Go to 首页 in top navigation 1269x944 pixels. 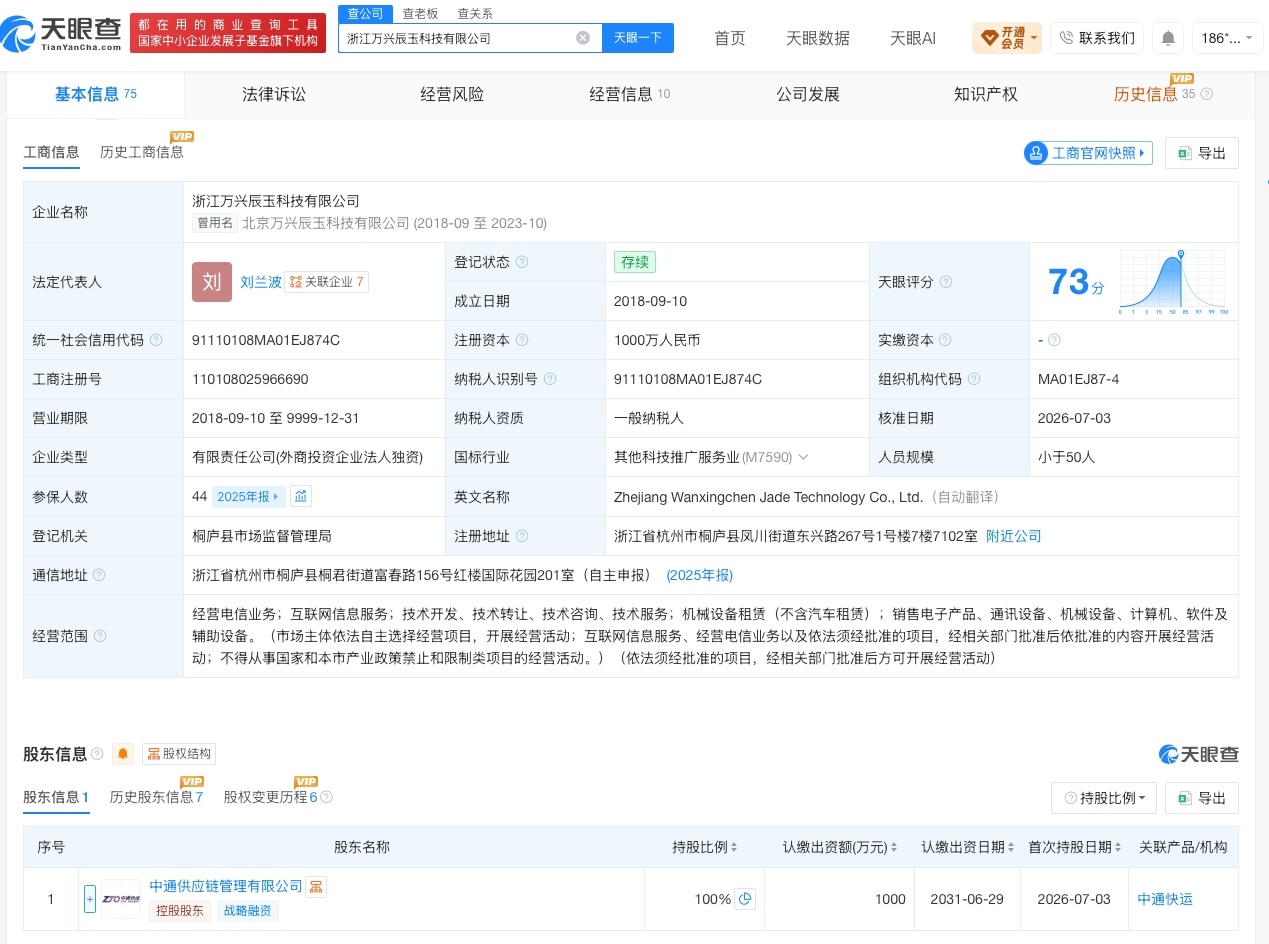click(730, 38)
